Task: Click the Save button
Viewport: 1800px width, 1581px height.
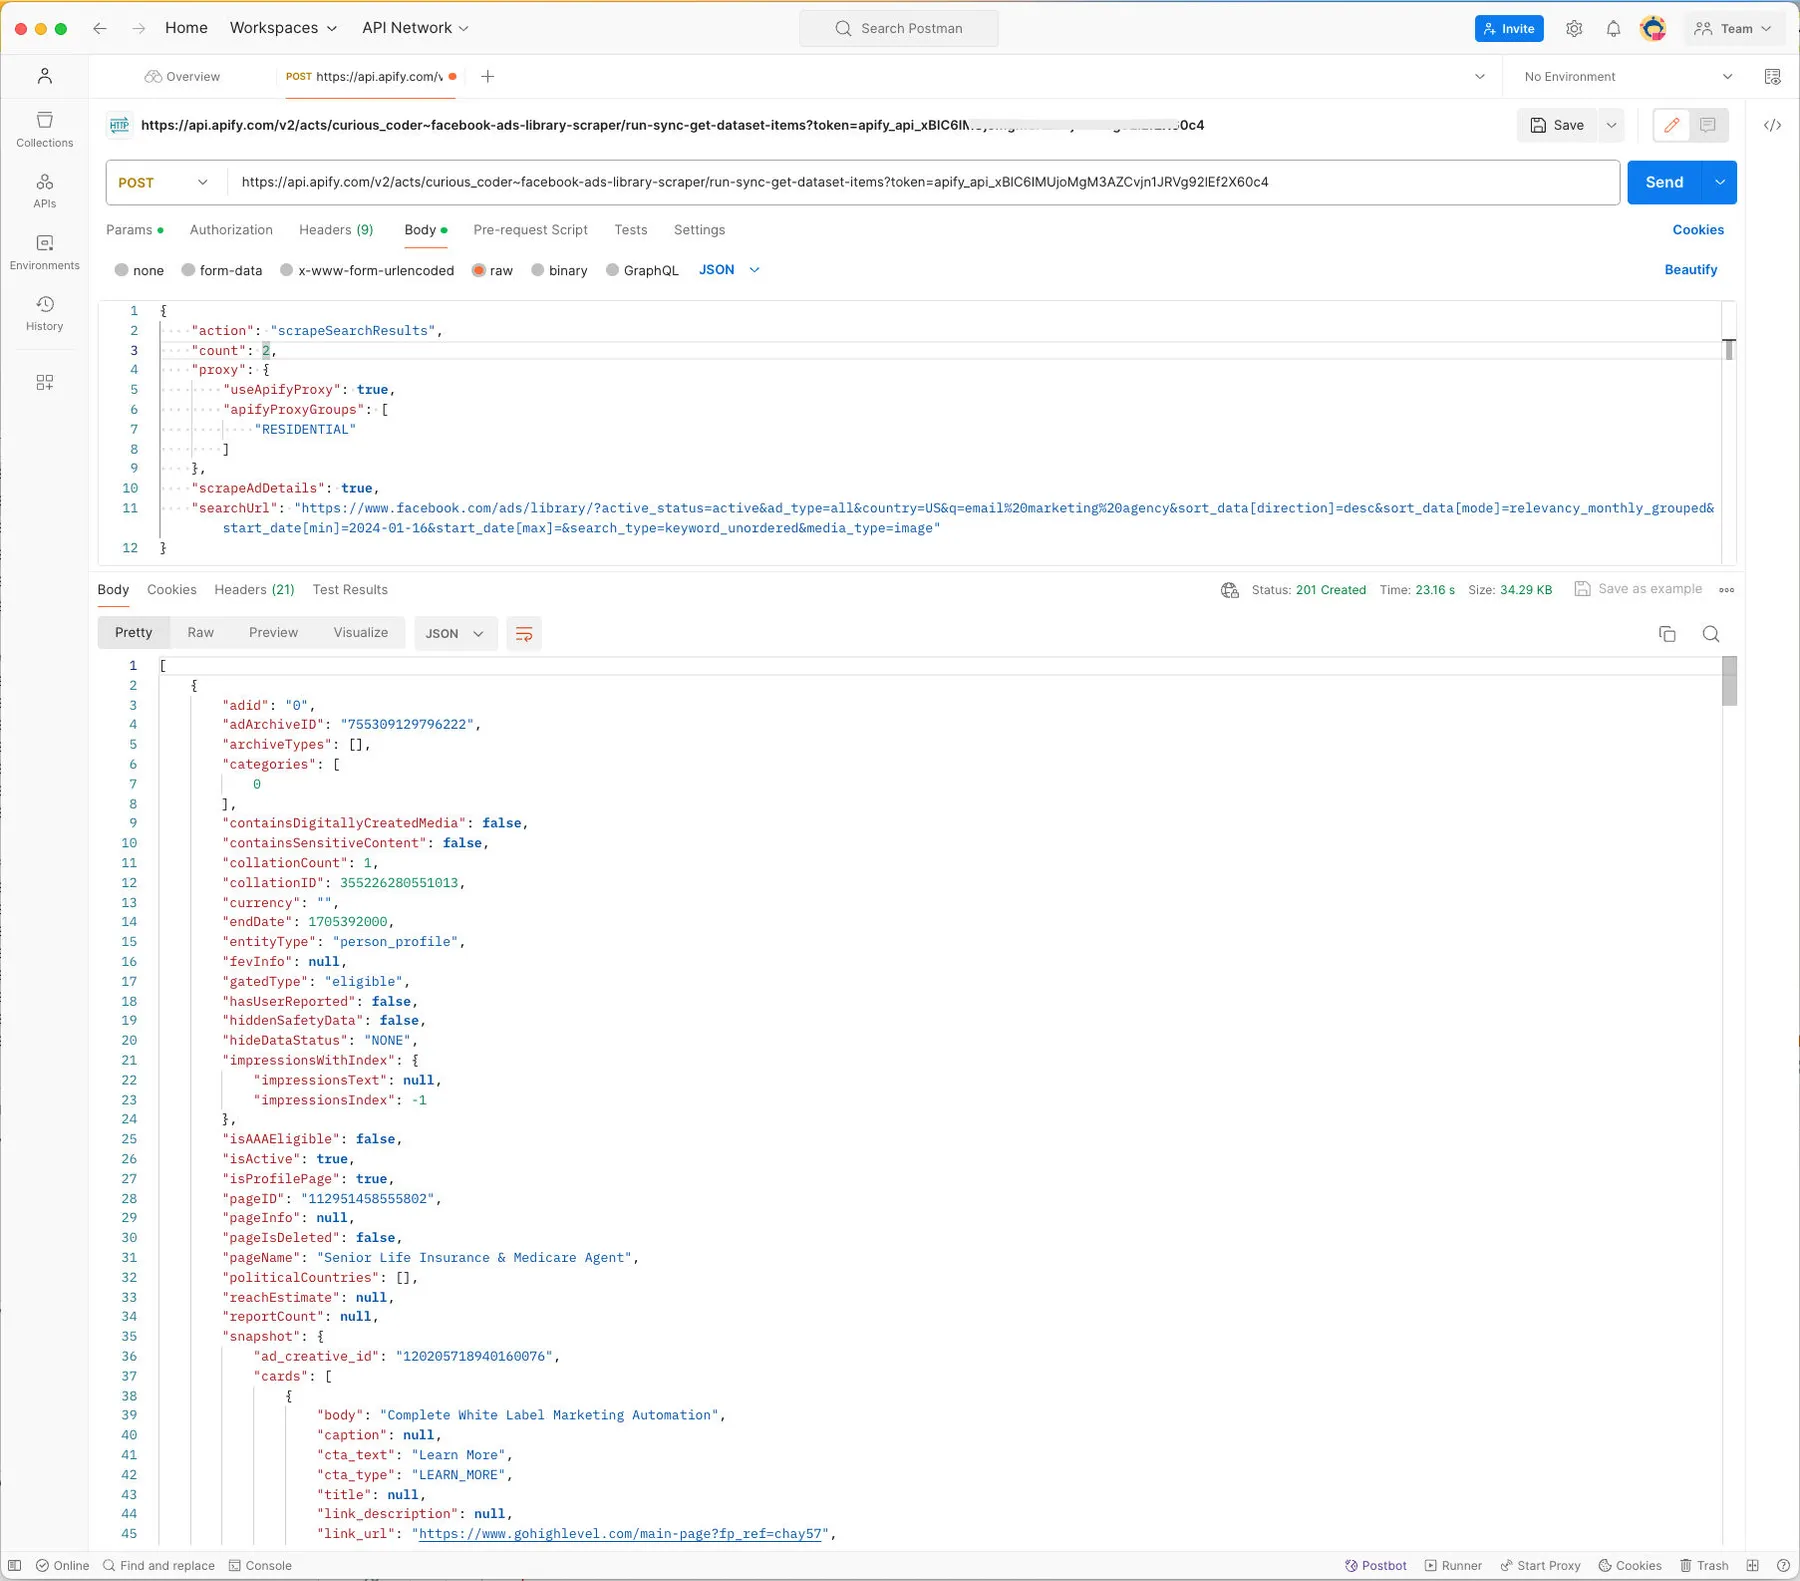Action: pos(1557,125)
